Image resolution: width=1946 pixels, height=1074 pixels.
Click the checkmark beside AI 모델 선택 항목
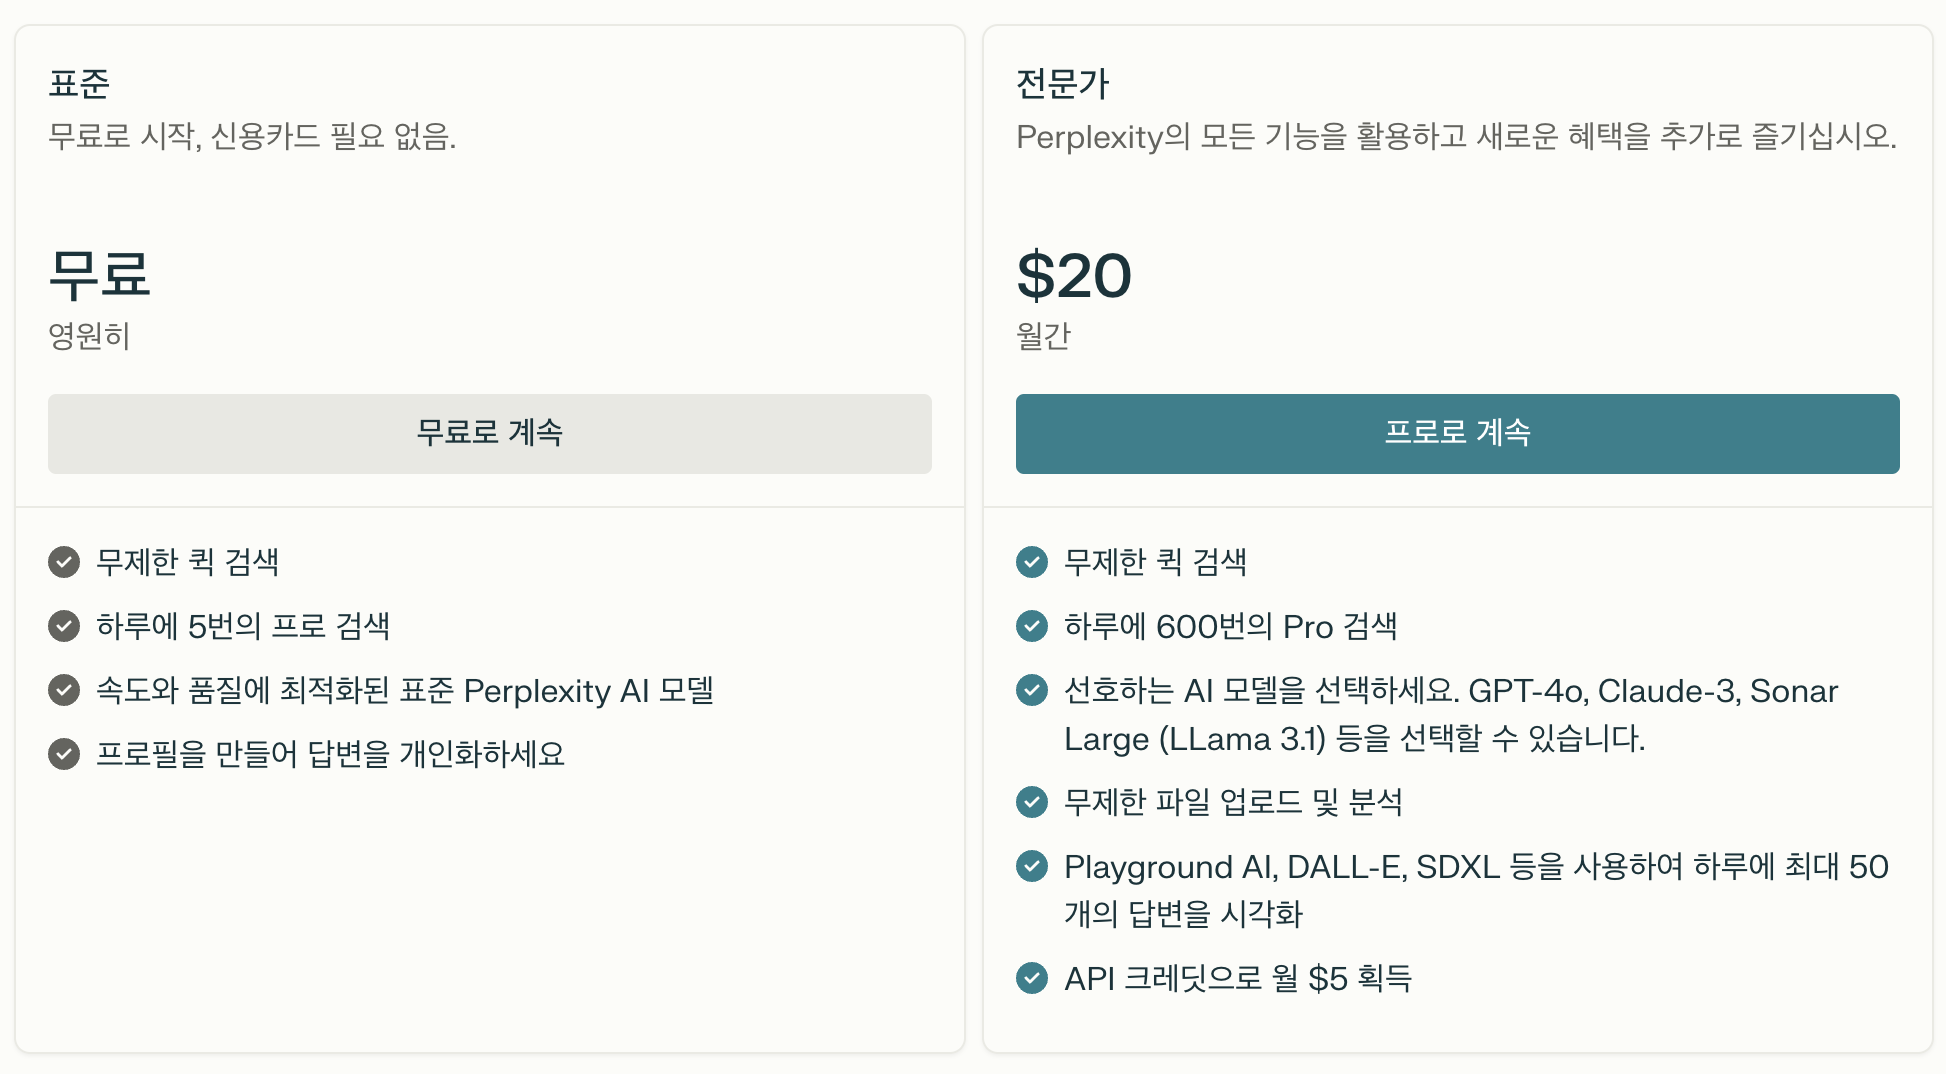click(1031, 691)
